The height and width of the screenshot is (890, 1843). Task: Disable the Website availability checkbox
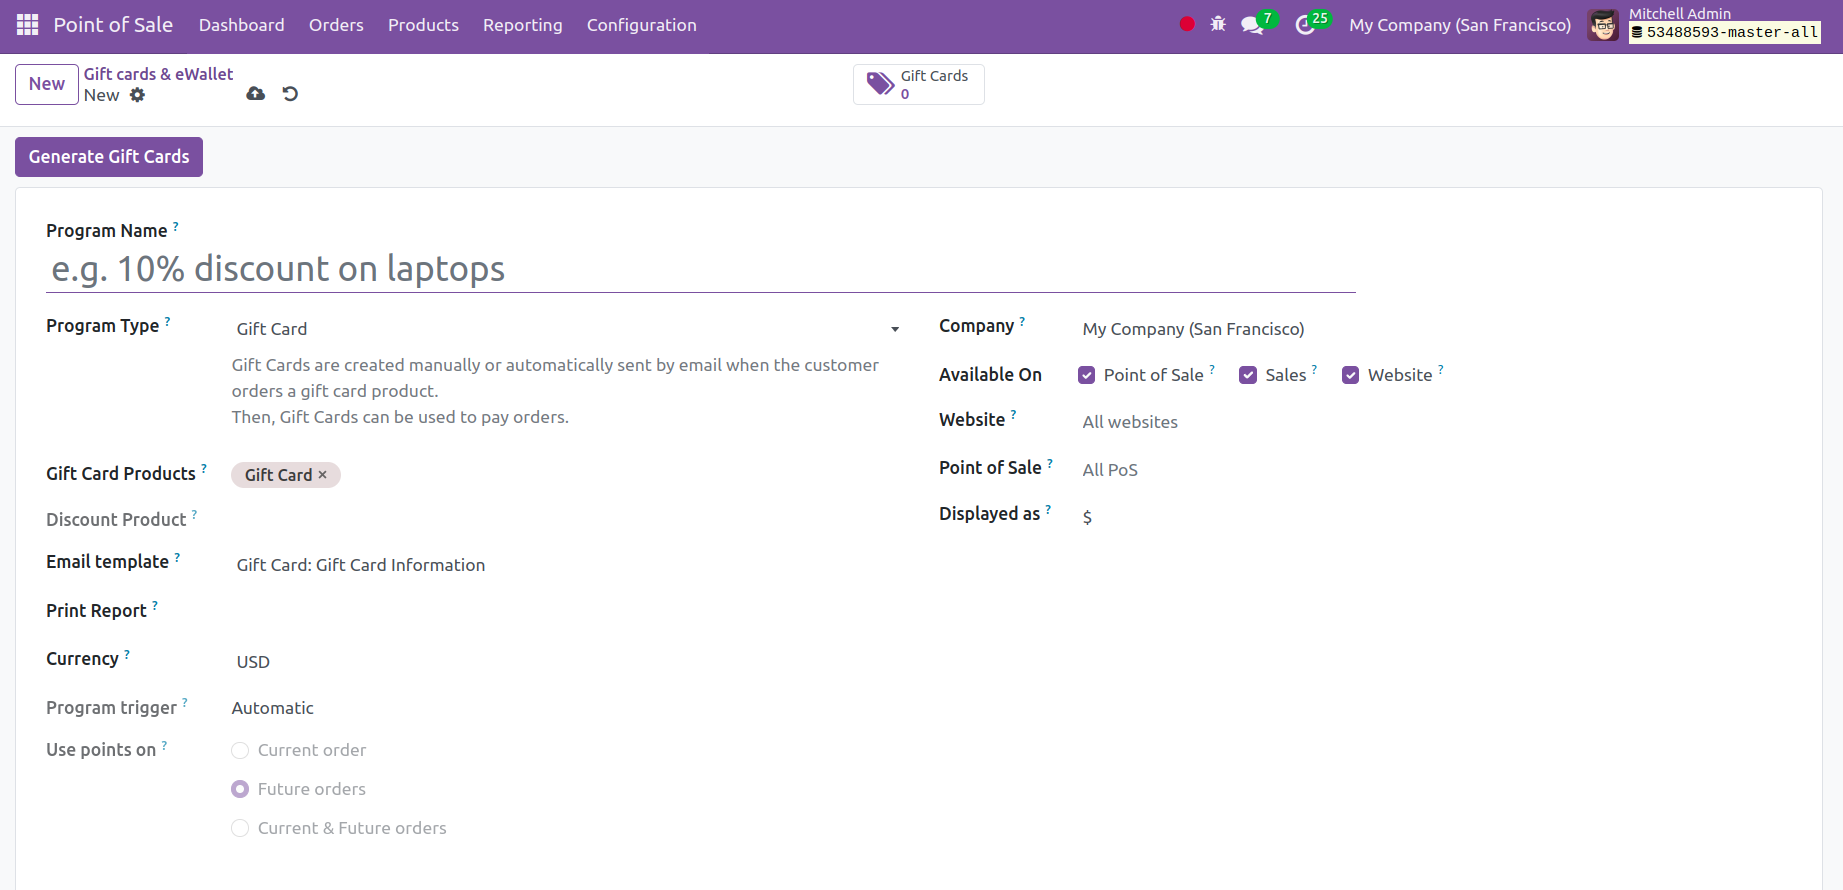coord(1350,375)
